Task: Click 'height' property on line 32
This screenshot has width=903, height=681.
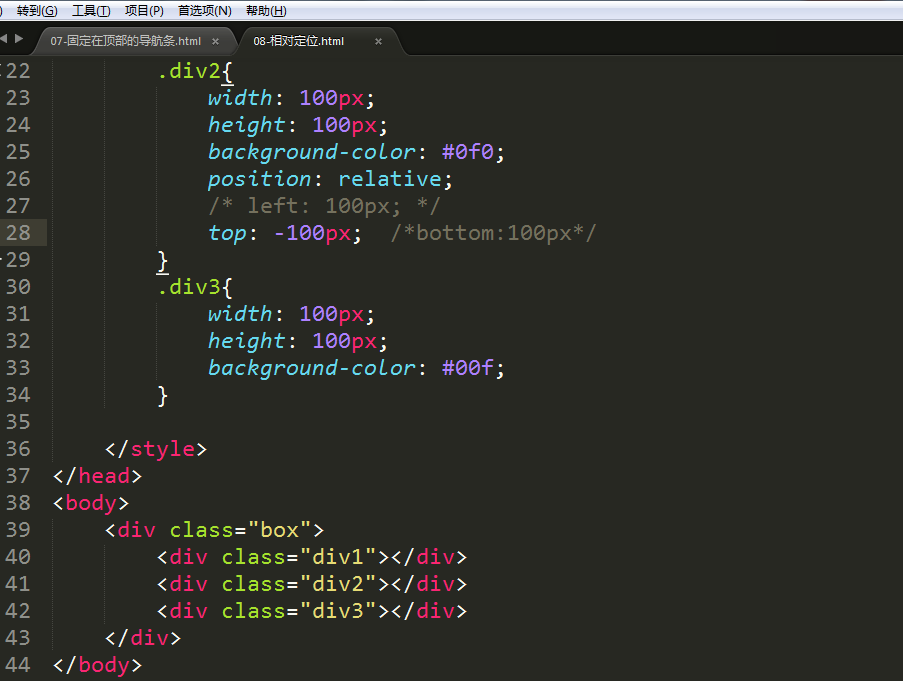Action: pos(246,341)
